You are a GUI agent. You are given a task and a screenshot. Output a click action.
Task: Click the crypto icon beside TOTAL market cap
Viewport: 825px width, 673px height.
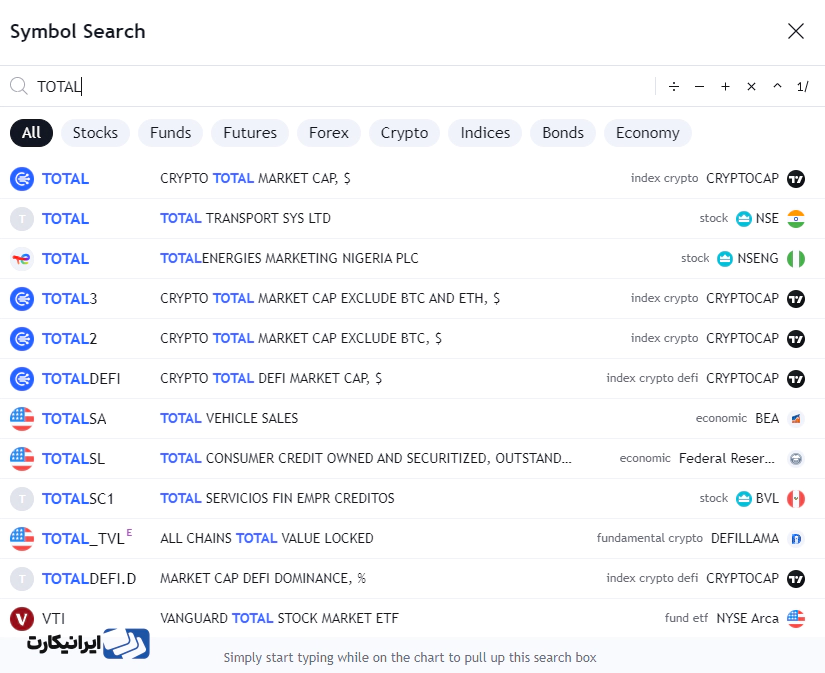point(22,179)
